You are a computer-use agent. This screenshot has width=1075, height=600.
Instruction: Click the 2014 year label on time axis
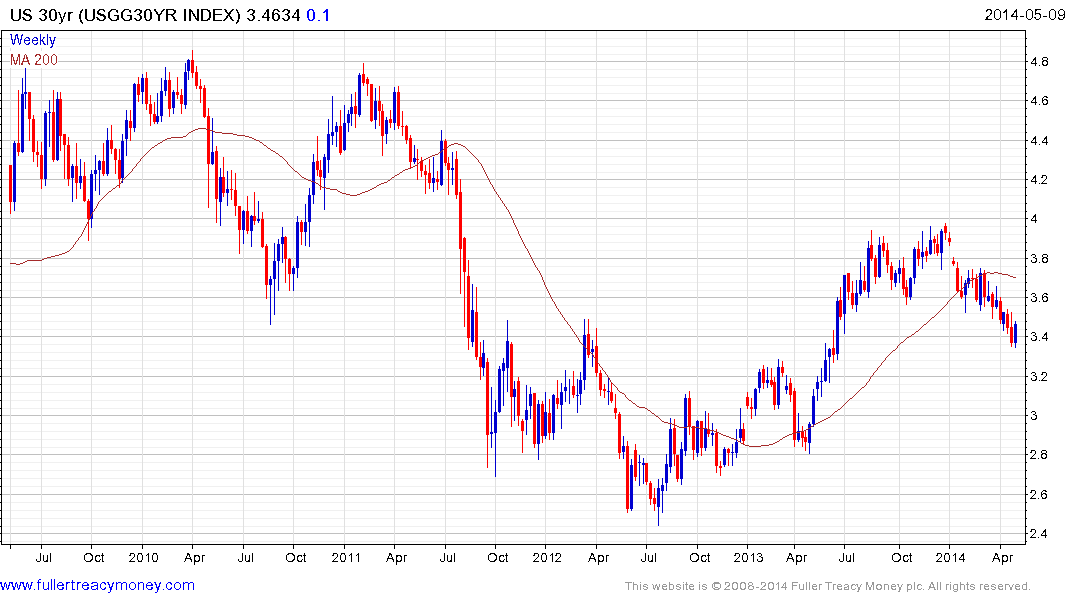(950, 557)
